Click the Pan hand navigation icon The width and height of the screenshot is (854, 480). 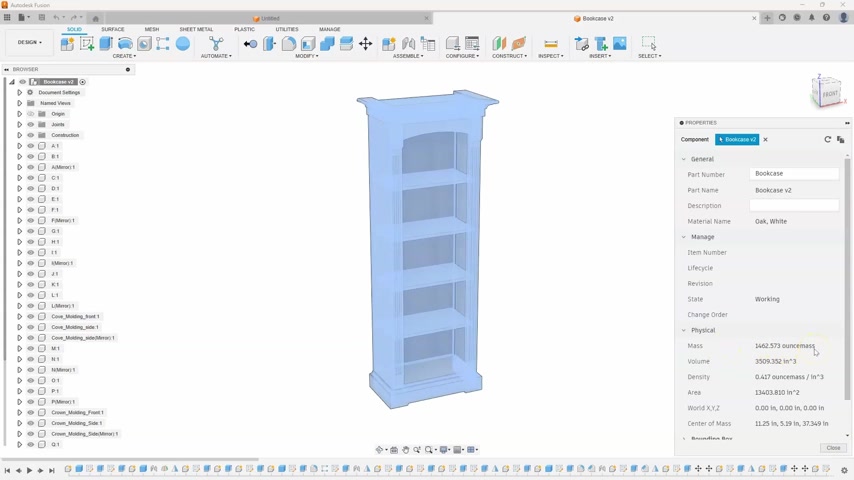(x=406, y=449)
